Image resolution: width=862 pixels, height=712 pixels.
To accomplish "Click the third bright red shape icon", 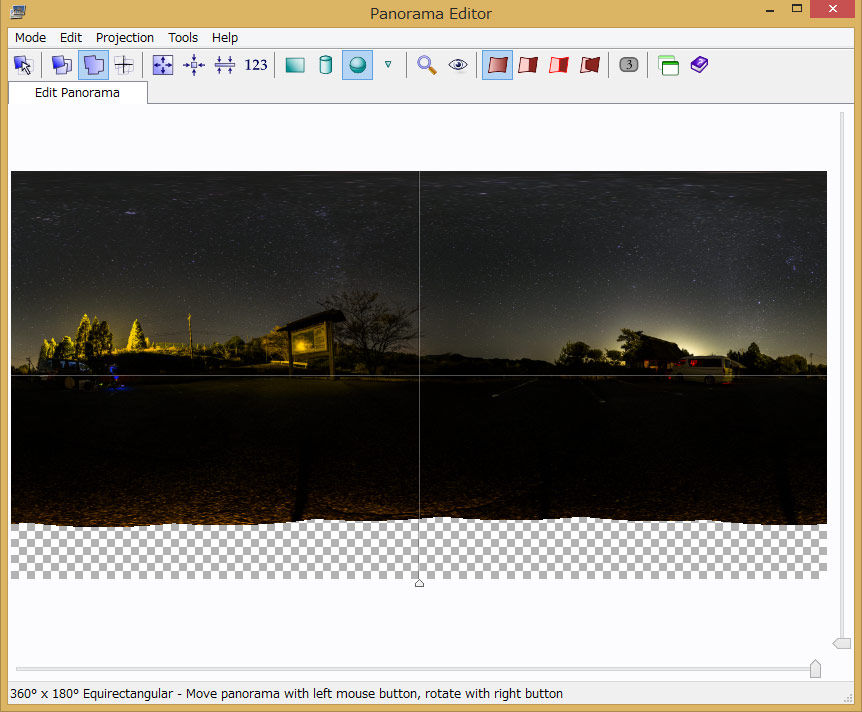I will [x=559, y=65].
